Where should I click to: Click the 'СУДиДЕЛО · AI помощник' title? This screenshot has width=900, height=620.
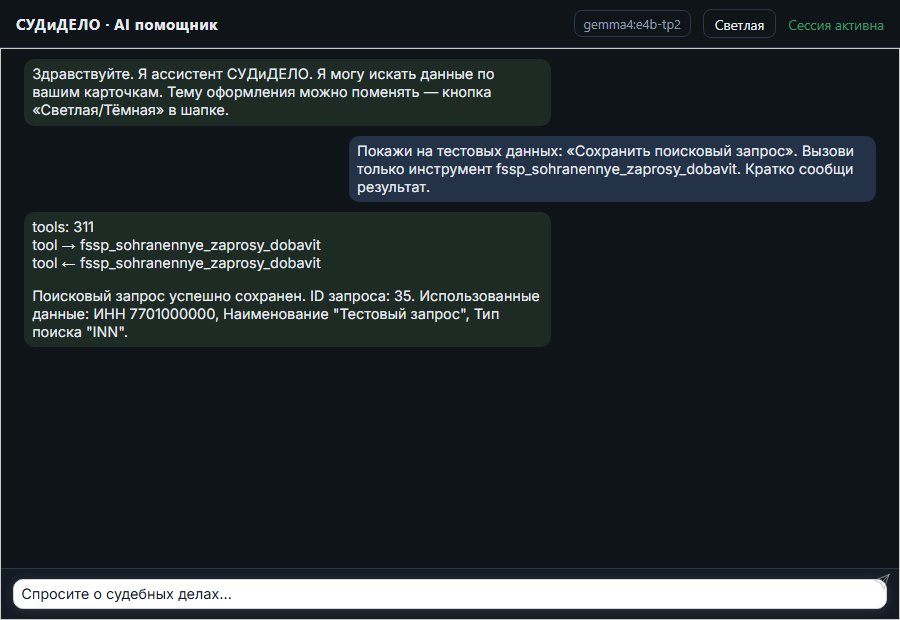click(x=117, y=25)
